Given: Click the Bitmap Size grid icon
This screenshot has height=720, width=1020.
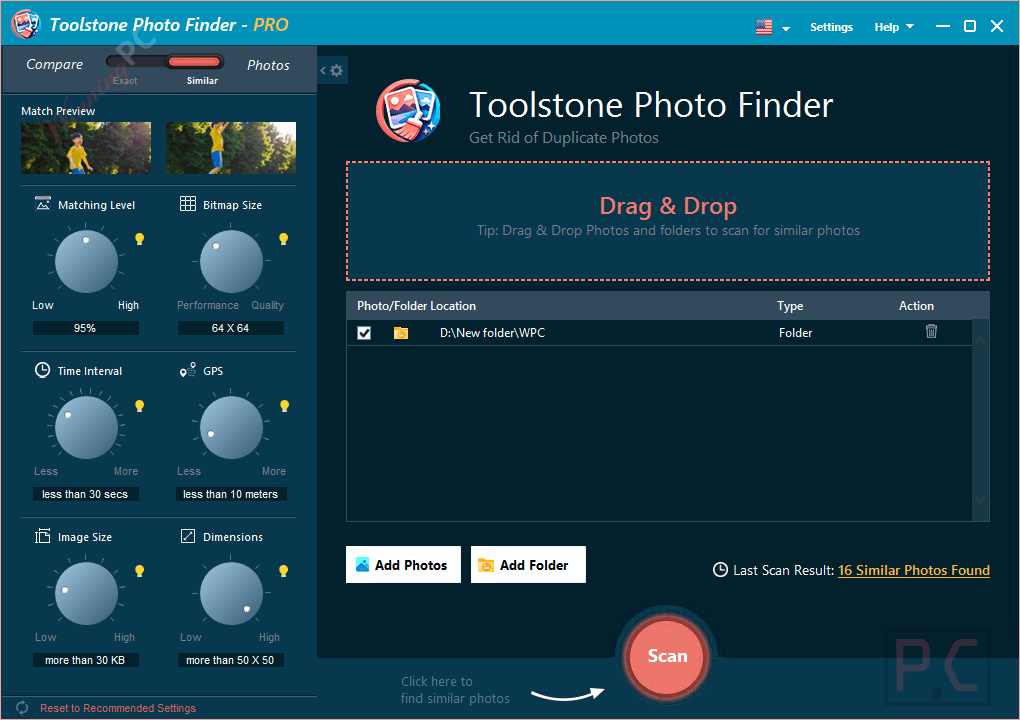Looking at the screenshot, I should 187,204.
